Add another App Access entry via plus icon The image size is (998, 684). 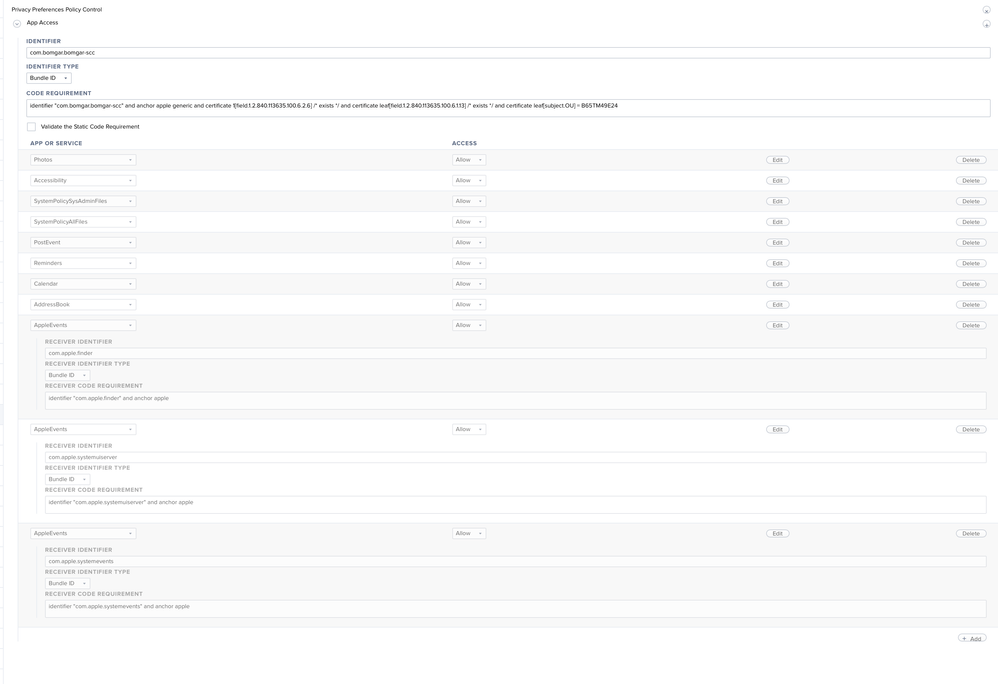click(x=986, y=24)
